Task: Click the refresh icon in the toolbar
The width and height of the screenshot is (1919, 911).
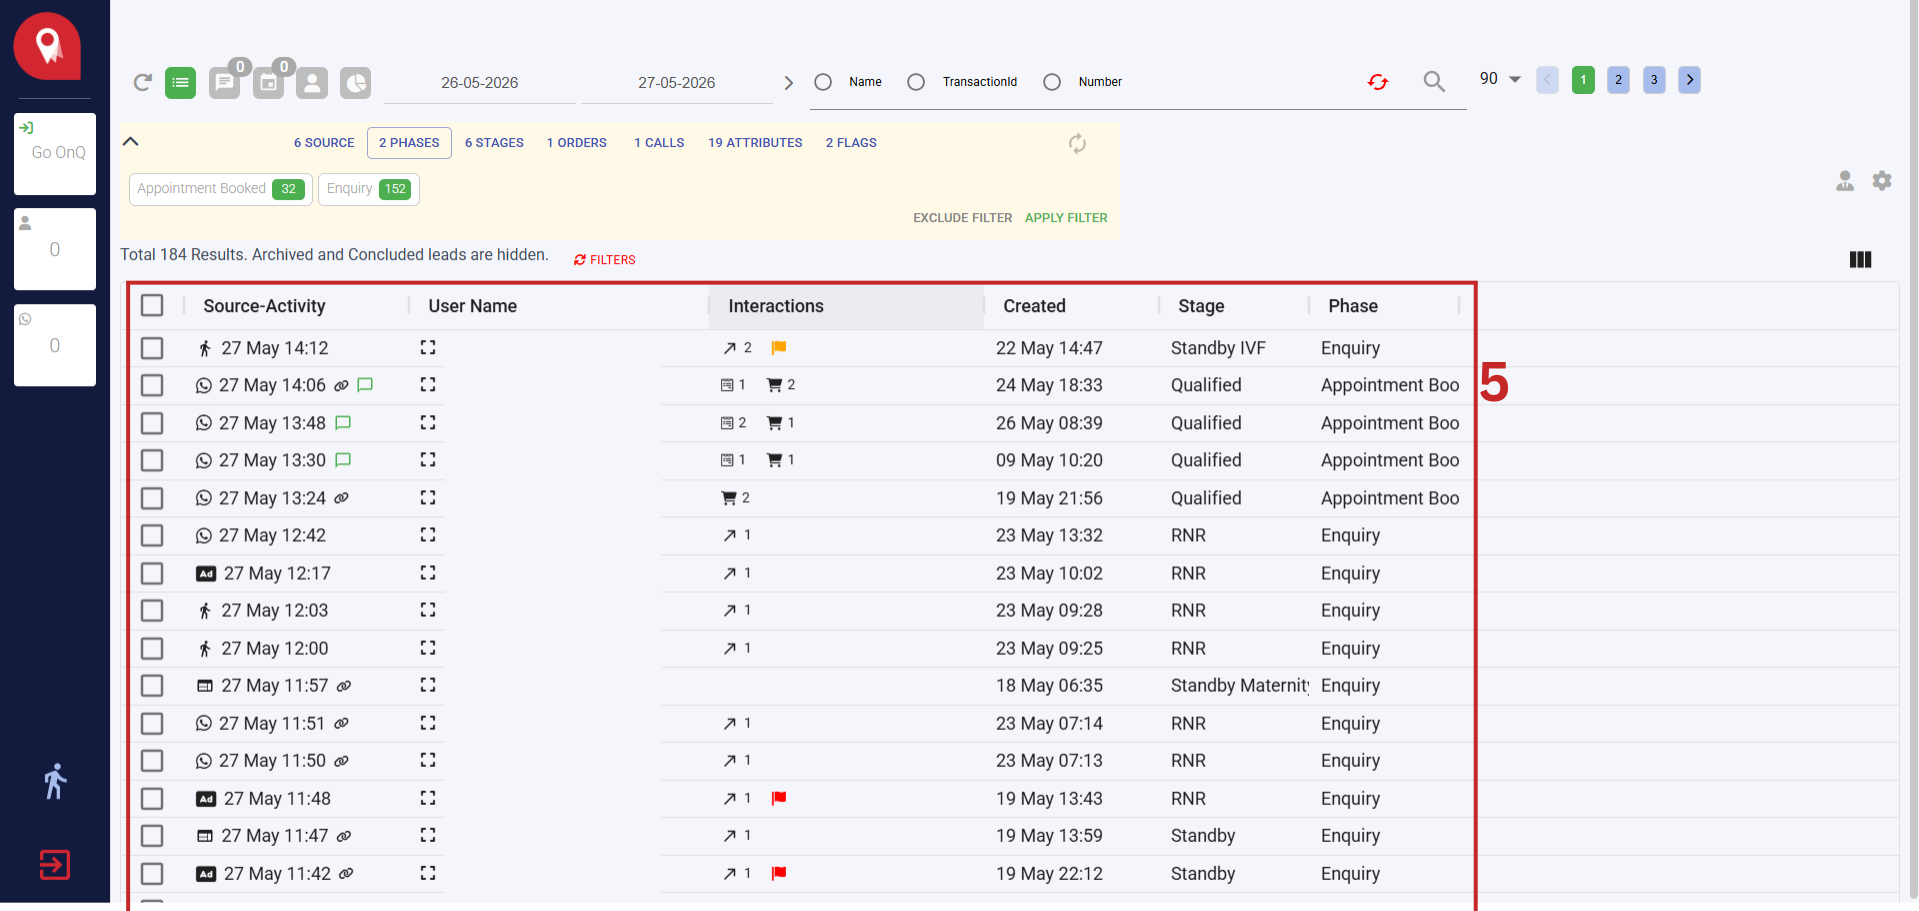Action: point(142,82)
